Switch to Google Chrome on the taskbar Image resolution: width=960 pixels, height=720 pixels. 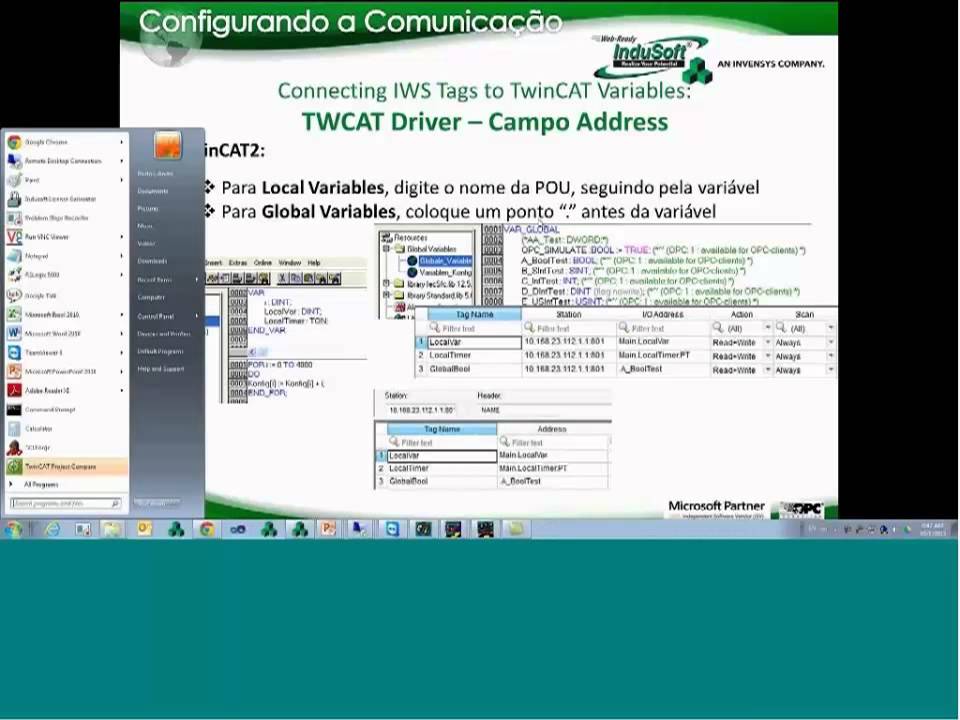pyautogui.click(x=207, y=529)
